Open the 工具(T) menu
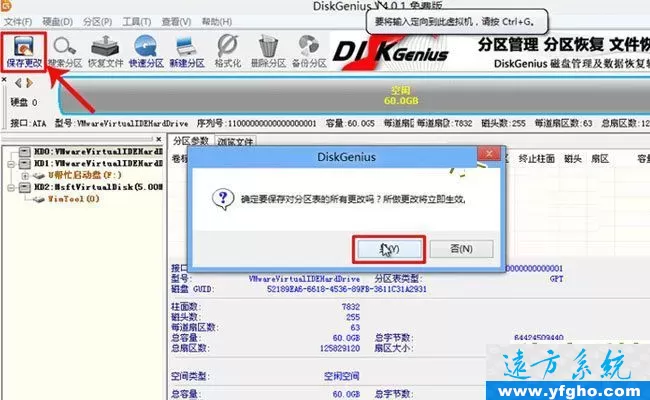 137,22
